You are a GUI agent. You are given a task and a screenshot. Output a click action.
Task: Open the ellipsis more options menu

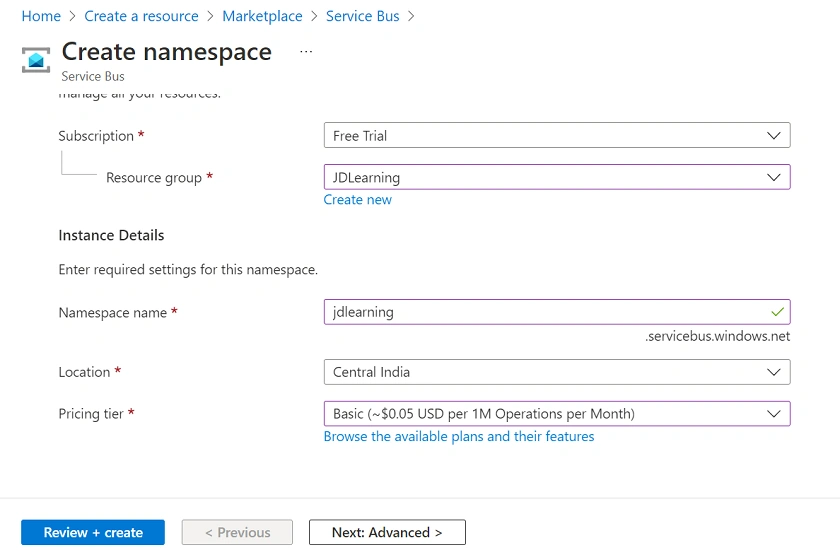point(306,51)
